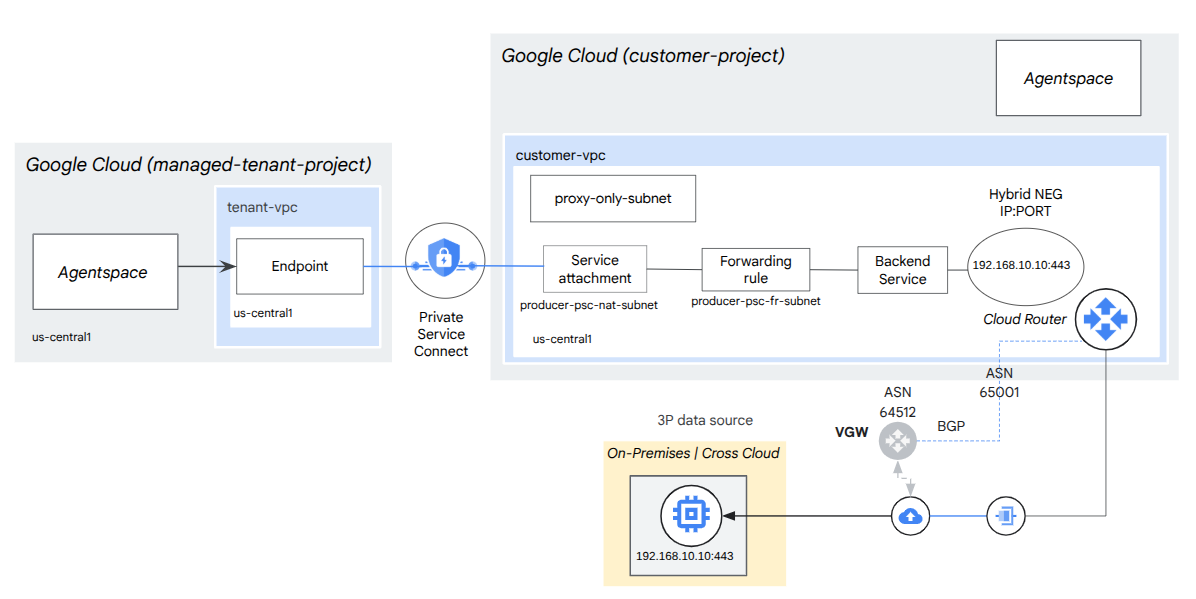Click the Backend Service box
Screen dimensions: 1196x599
click(x=903, y=270)
